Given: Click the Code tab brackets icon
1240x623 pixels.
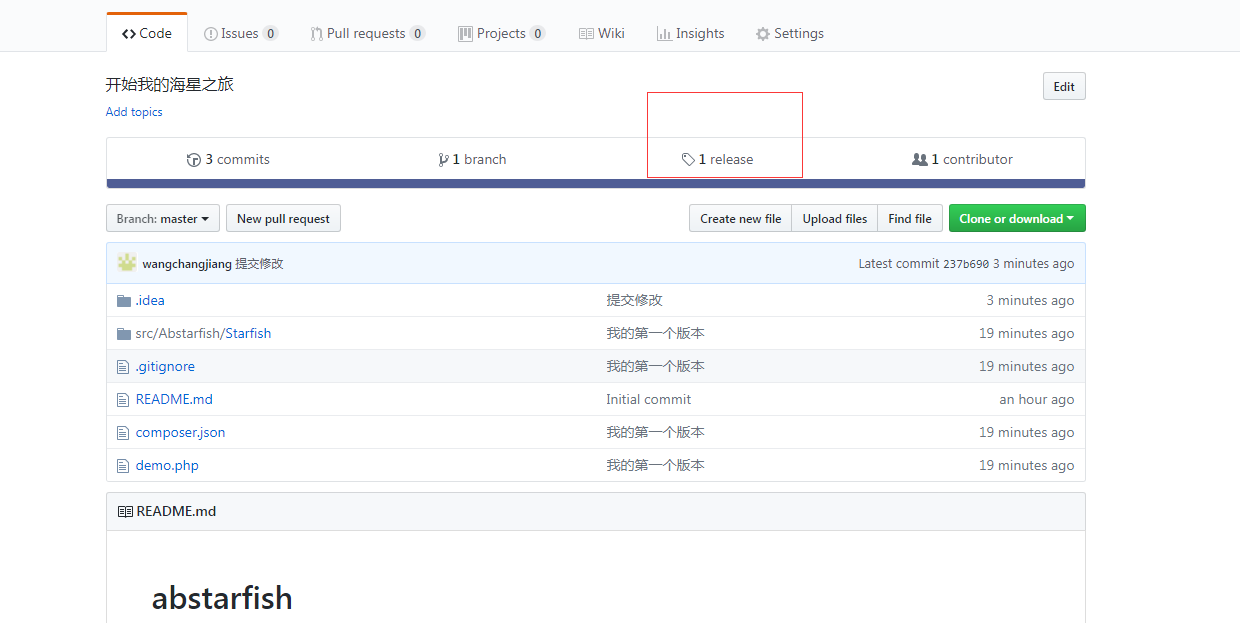Looking at the screenshot, I should 129,34.
